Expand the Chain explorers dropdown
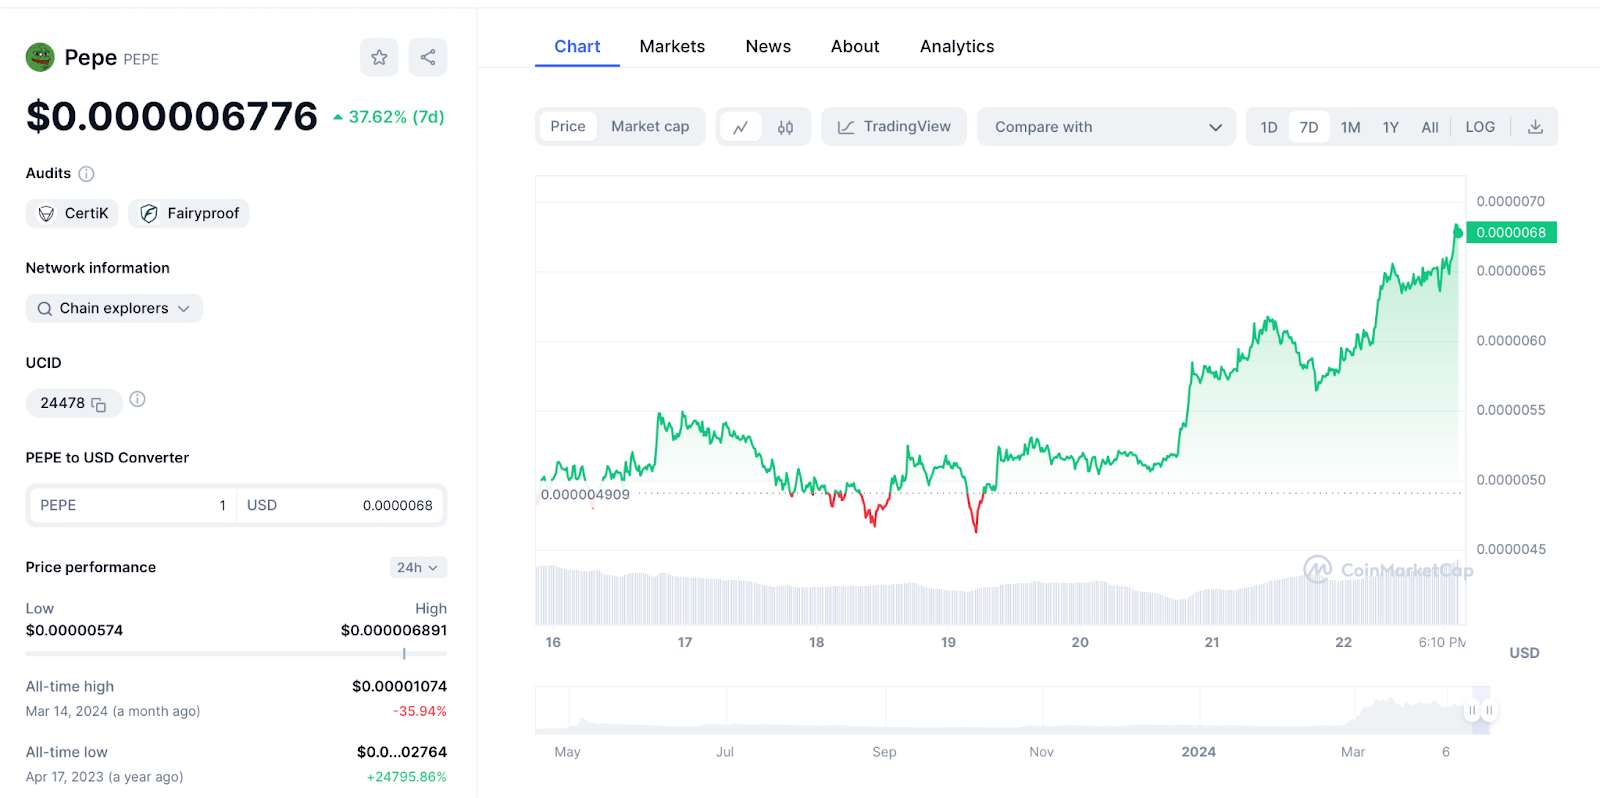The height and width of the screenshot is (798, 1600). (114, 309)
